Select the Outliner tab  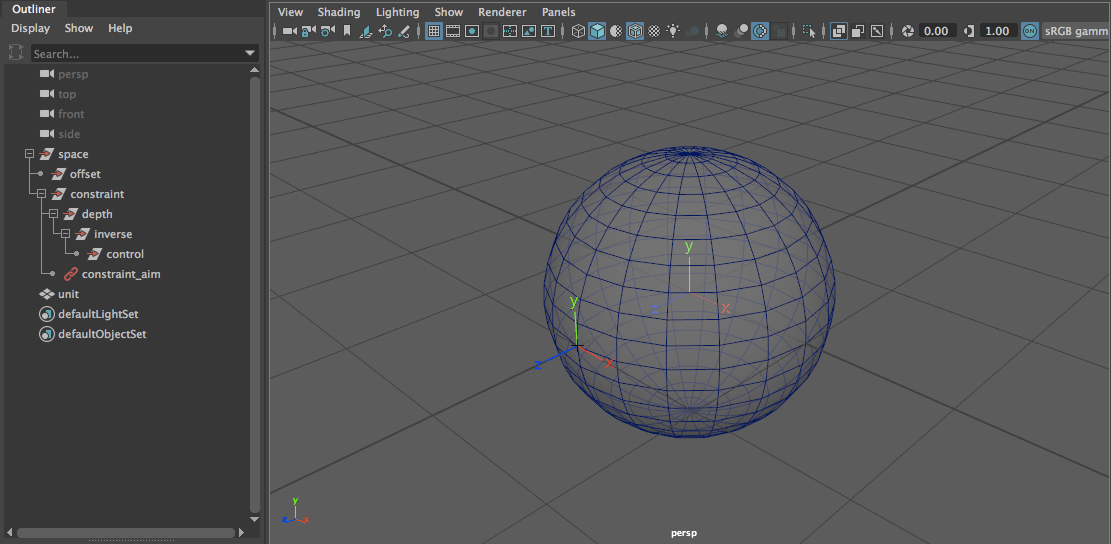(x=33, y=9)
